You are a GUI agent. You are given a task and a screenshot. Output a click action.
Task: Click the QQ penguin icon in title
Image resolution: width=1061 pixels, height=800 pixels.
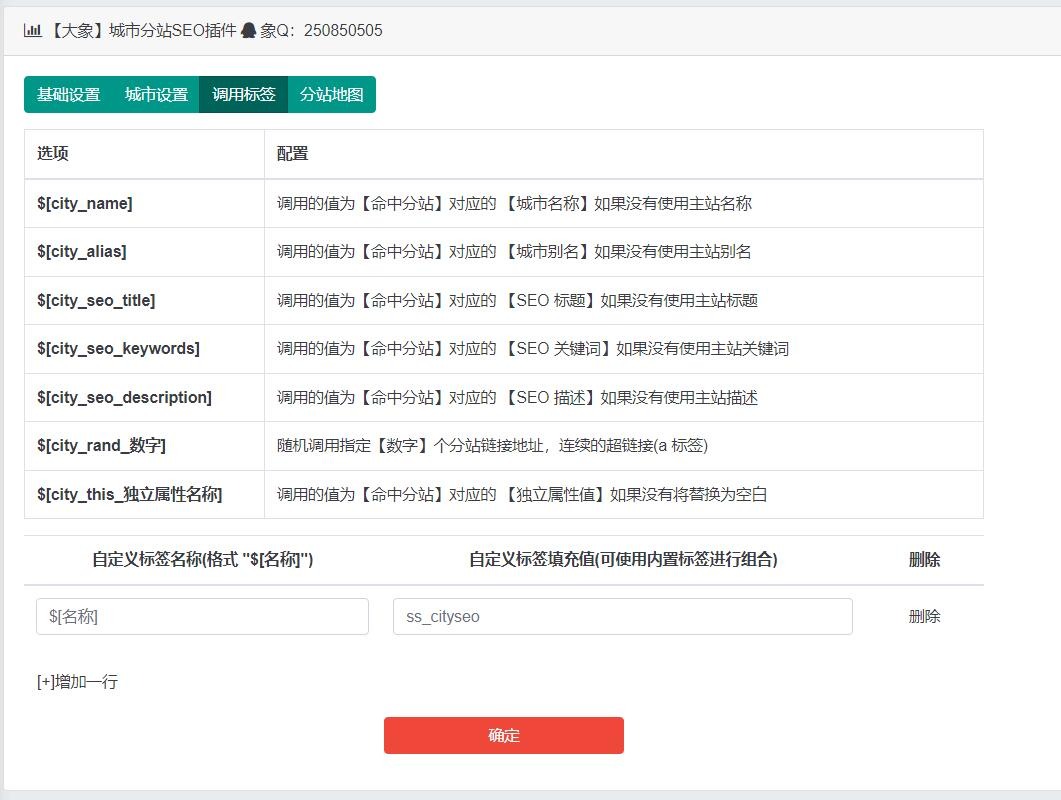pos(249,31)
